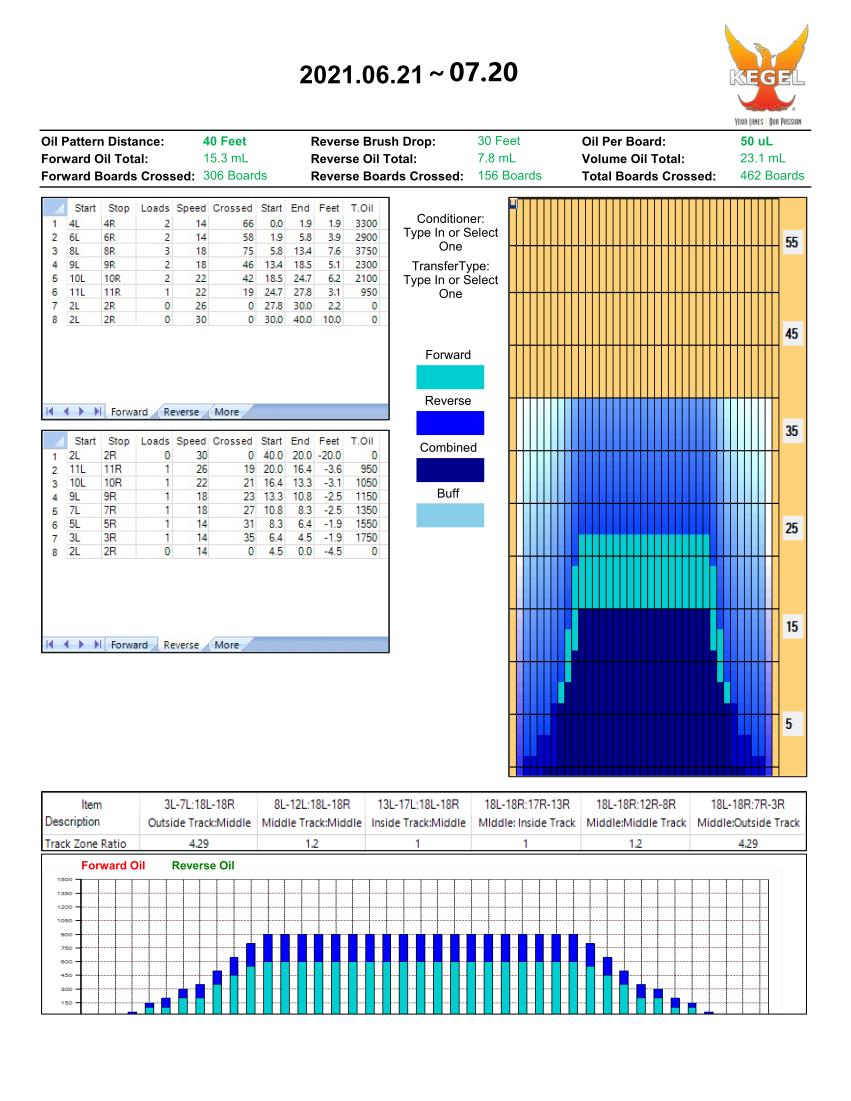Viewport: 851px width, 1101px height.
Task: Select the T.Oil cell showing 1750
Action: pos(366,538)
